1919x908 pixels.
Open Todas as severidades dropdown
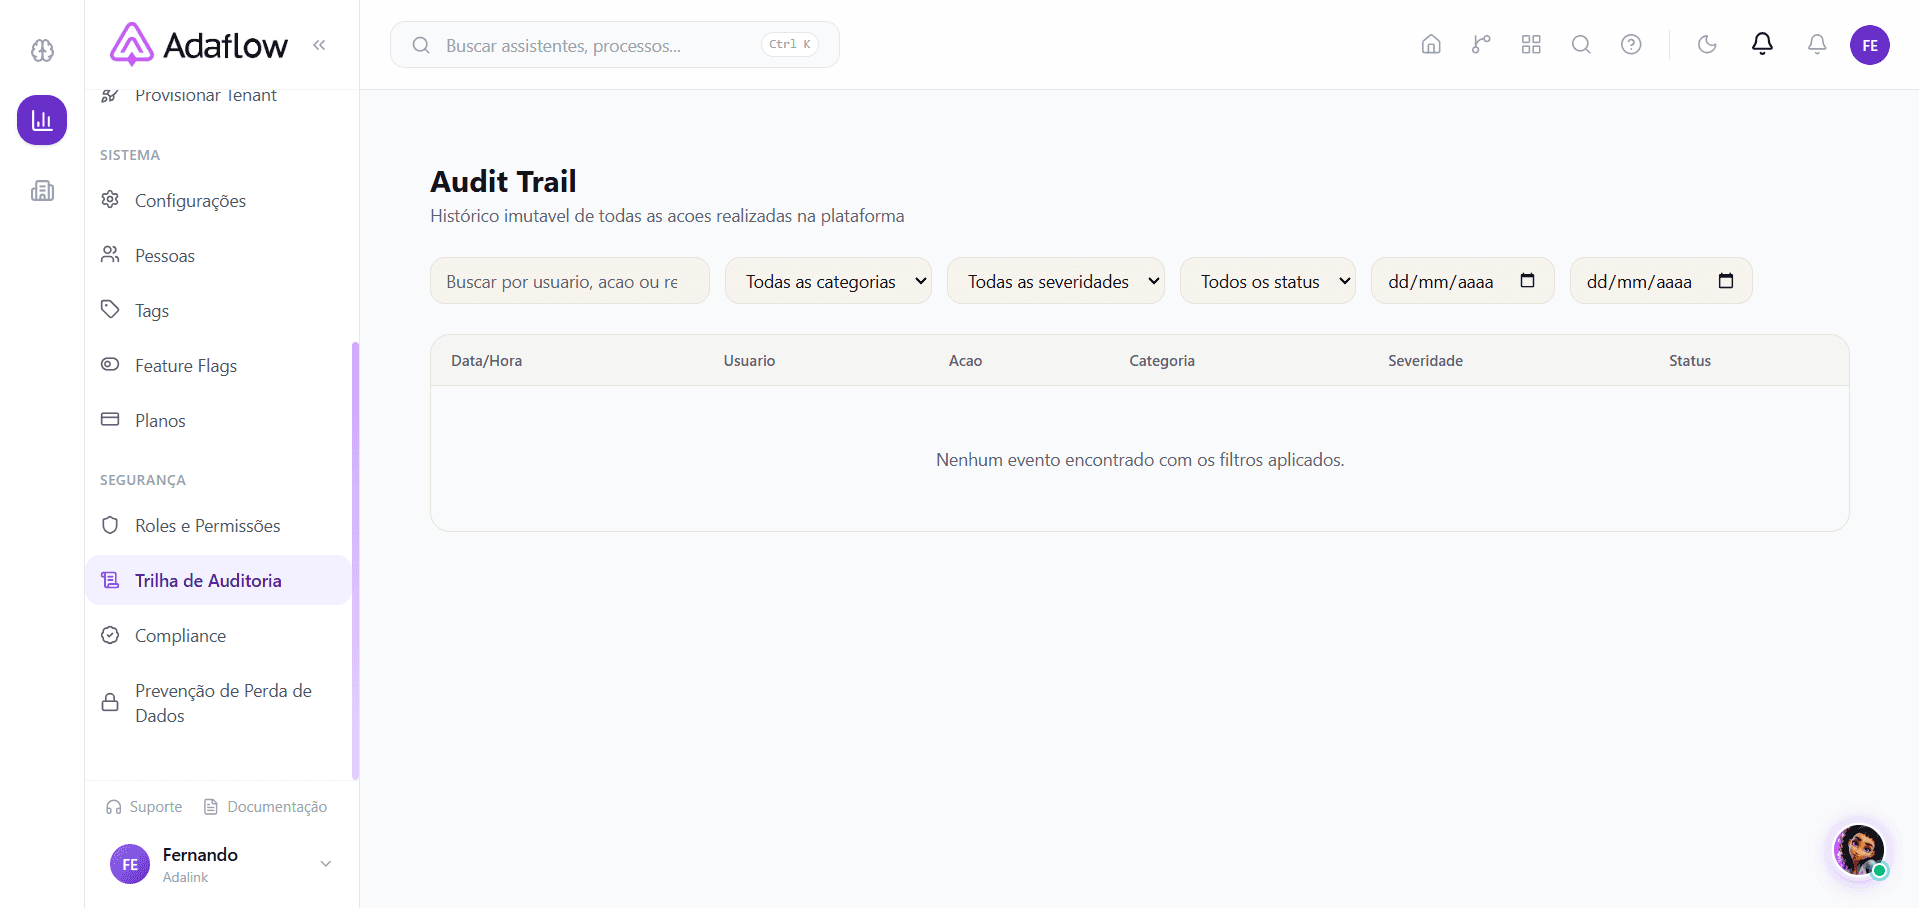[x=1056, y=281]
